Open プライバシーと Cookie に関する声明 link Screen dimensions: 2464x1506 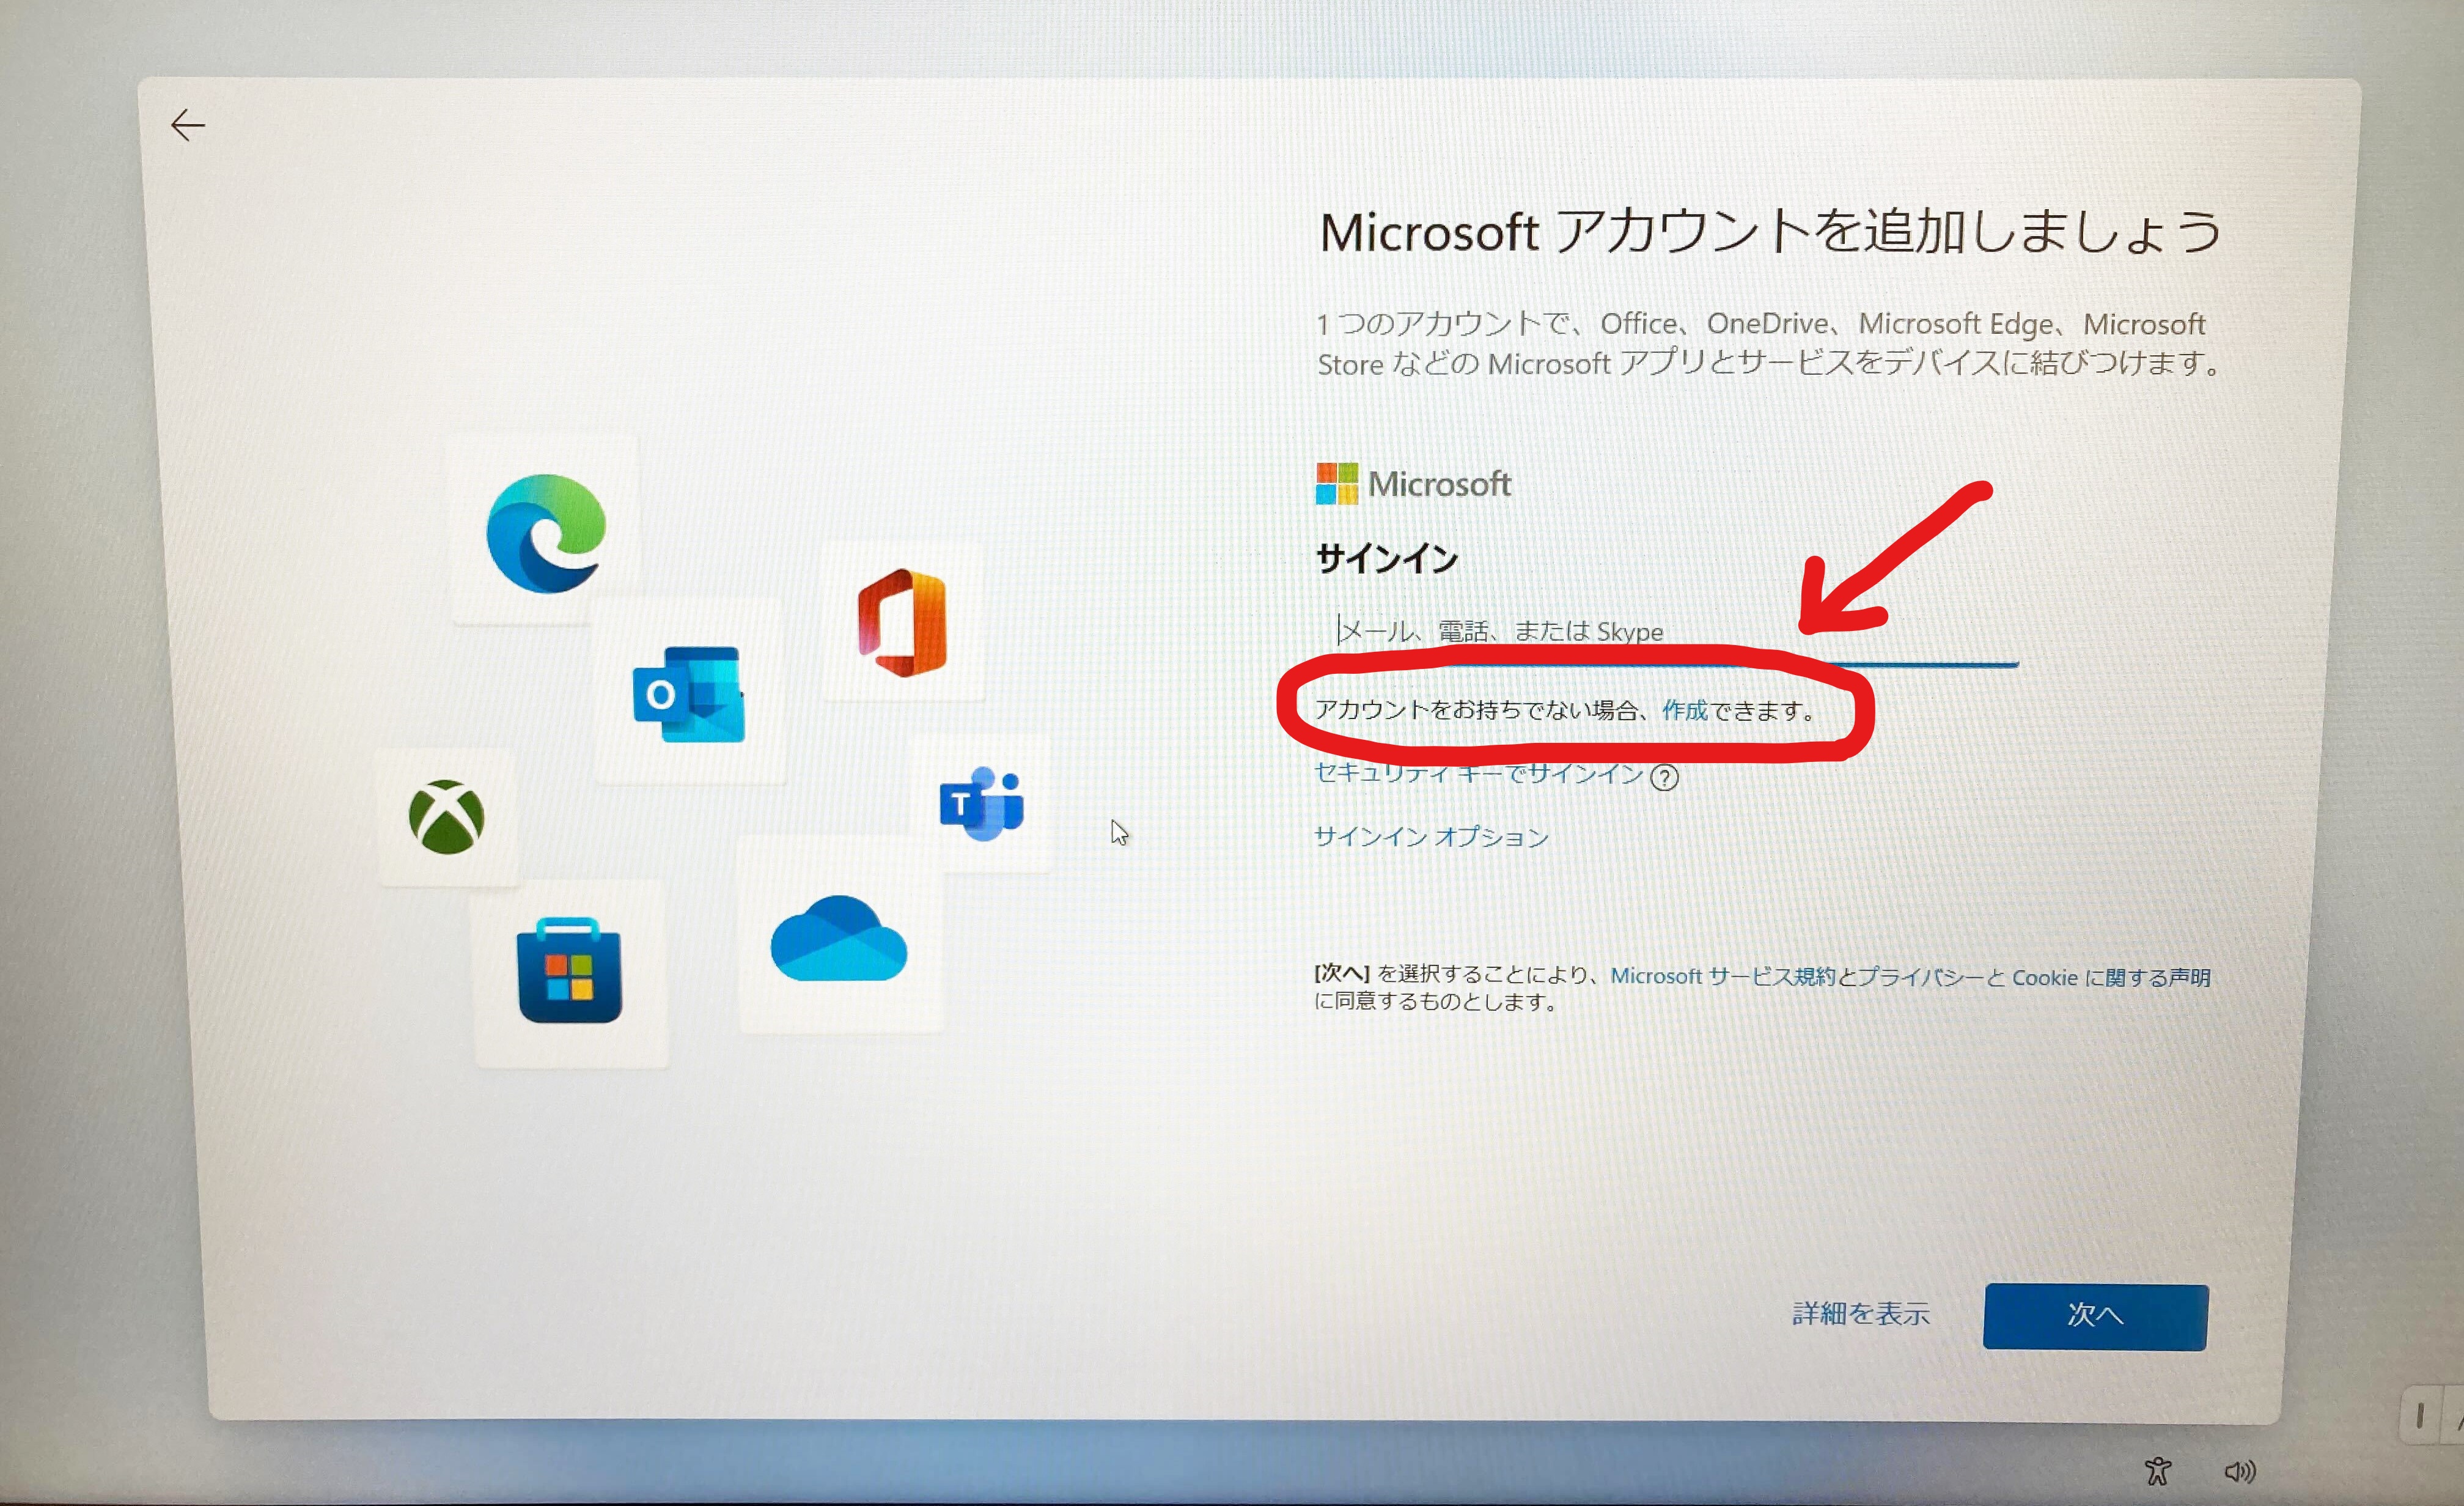[2034, 977]
